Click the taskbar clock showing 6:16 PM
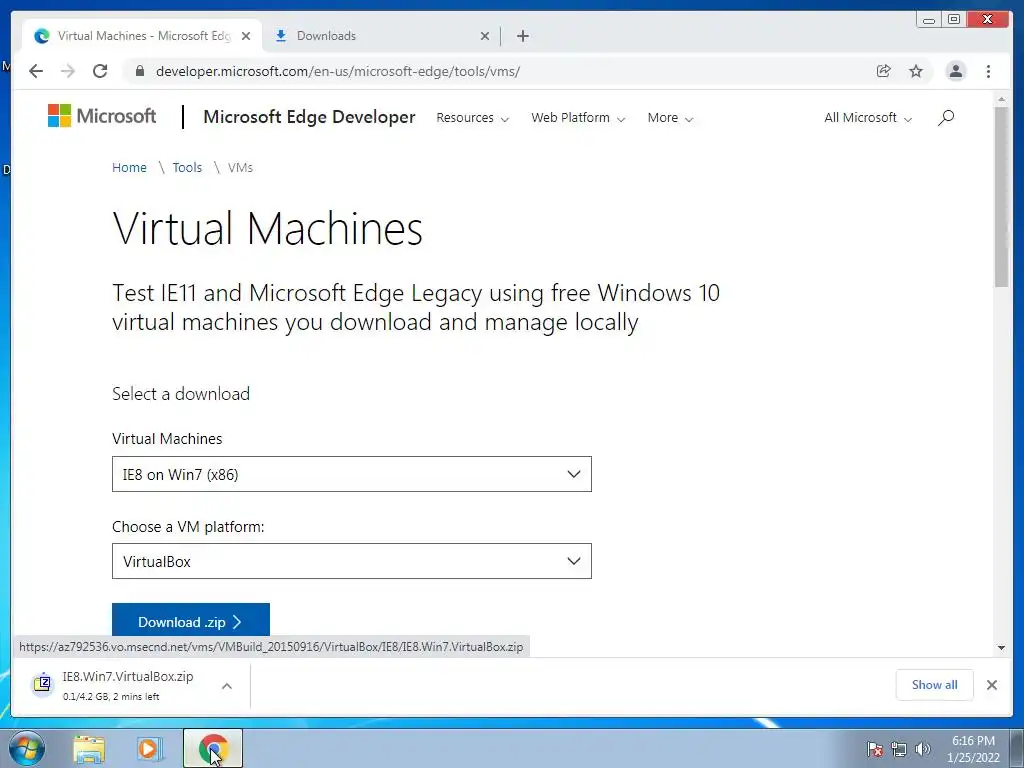The image size is (1024, 768). [x=973, y=749]
